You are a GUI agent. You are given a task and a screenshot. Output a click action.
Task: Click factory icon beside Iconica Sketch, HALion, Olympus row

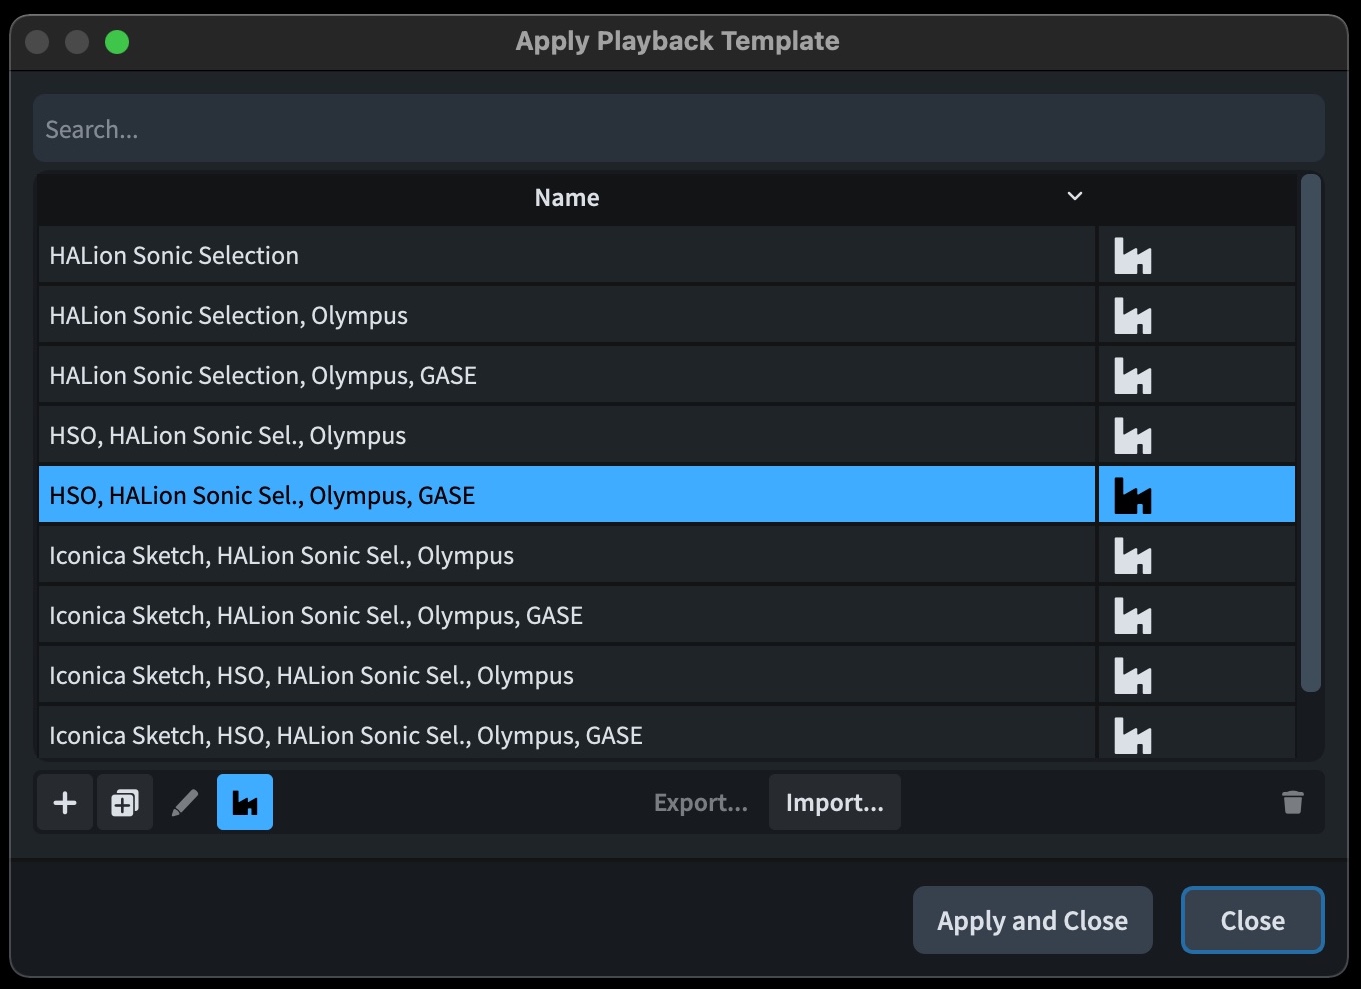click(x=1133, y=556)
